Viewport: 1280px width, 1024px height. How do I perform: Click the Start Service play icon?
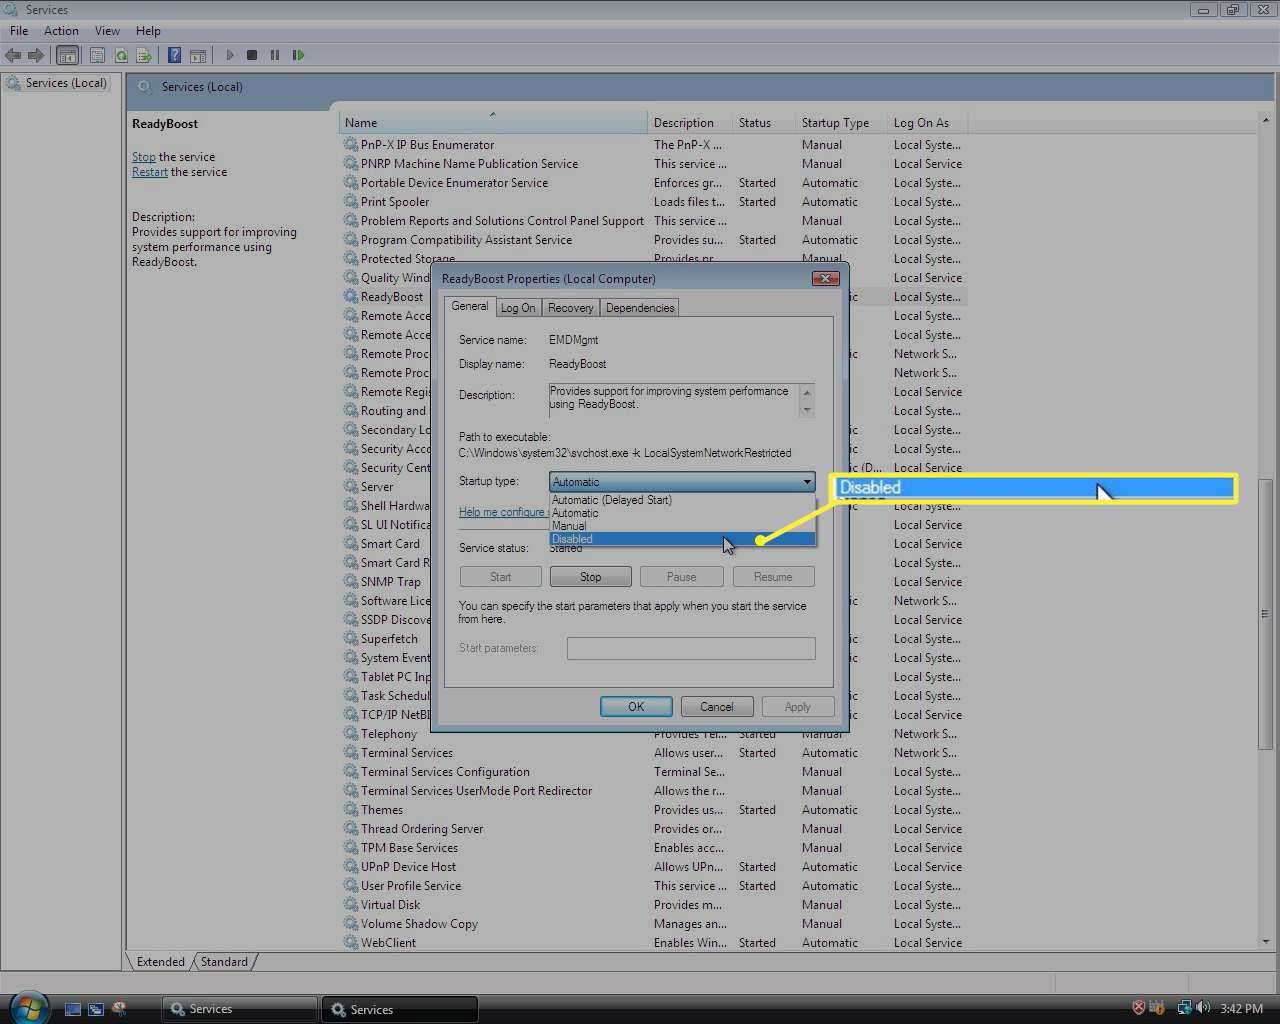230,55
